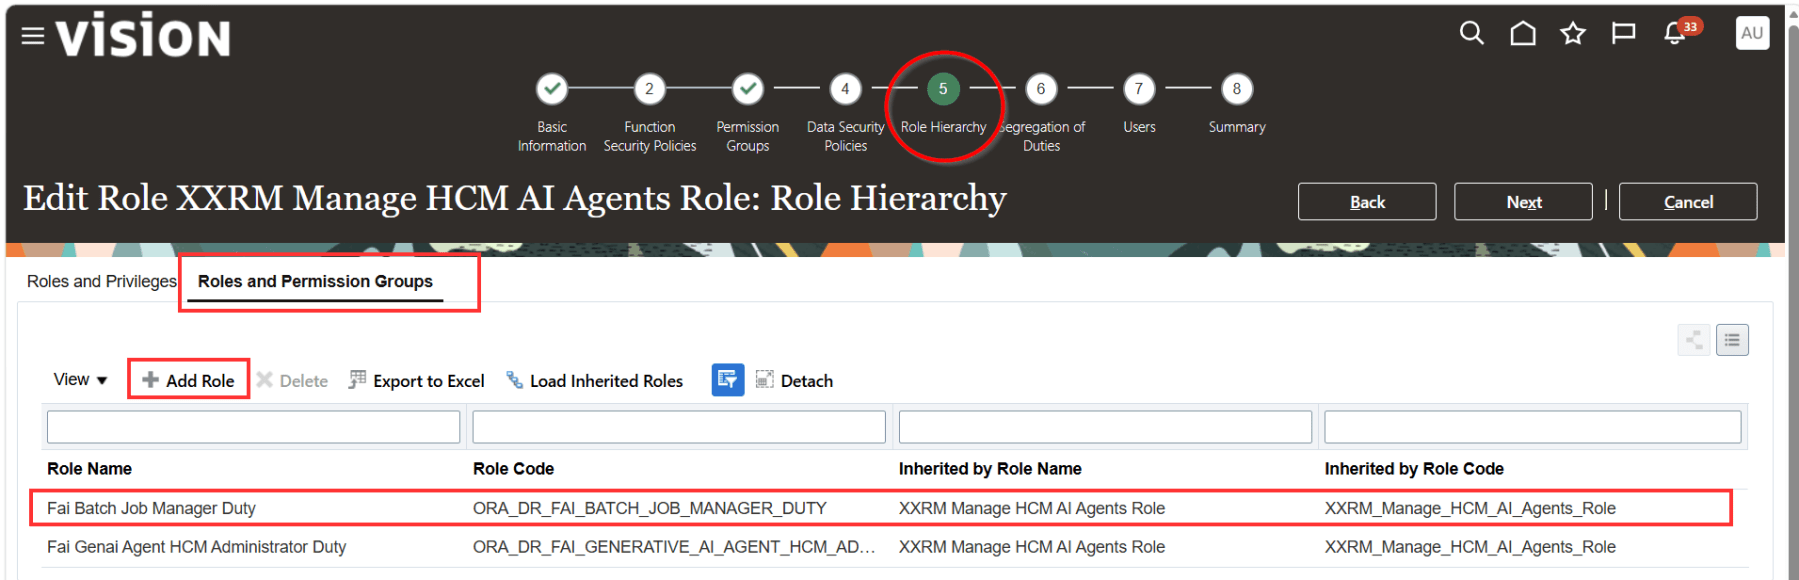Click Export to Excel
The width and height of the screenshot is (1799, 580).
[x=417, y=381]
